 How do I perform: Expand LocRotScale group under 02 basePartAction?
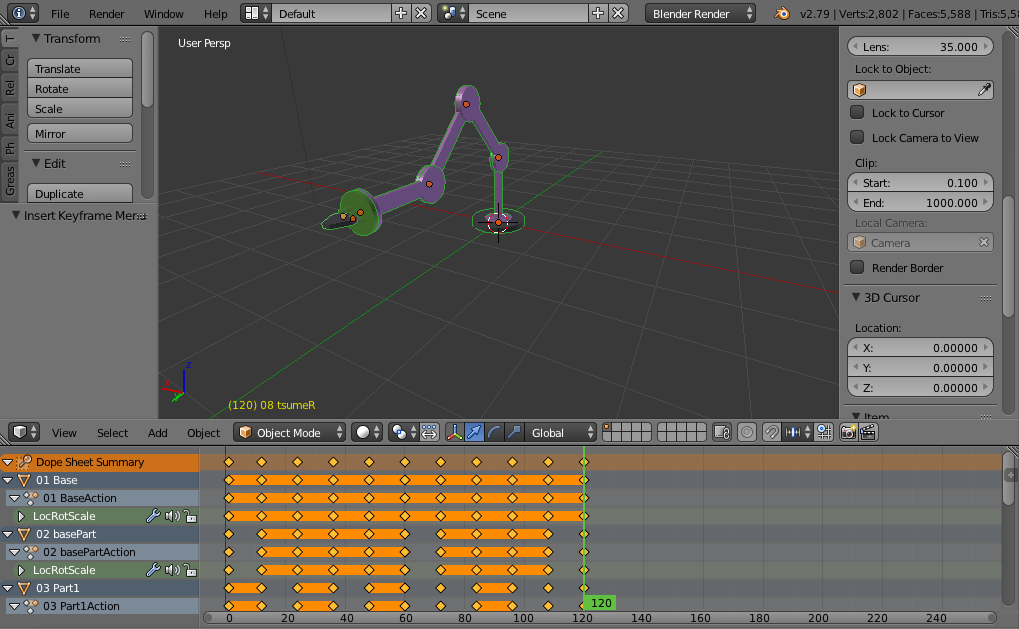[21, 570]
